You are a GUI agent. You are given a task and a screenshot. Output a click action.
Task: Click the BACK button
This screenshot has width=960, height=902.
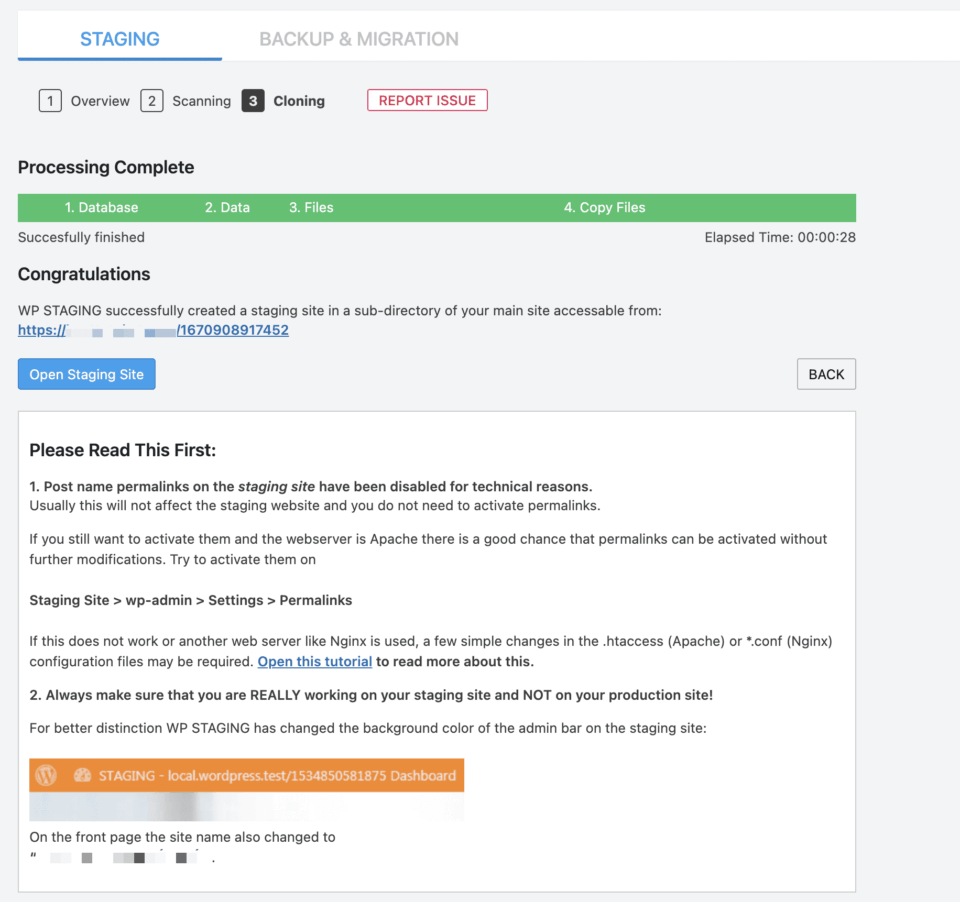point(826,374)
